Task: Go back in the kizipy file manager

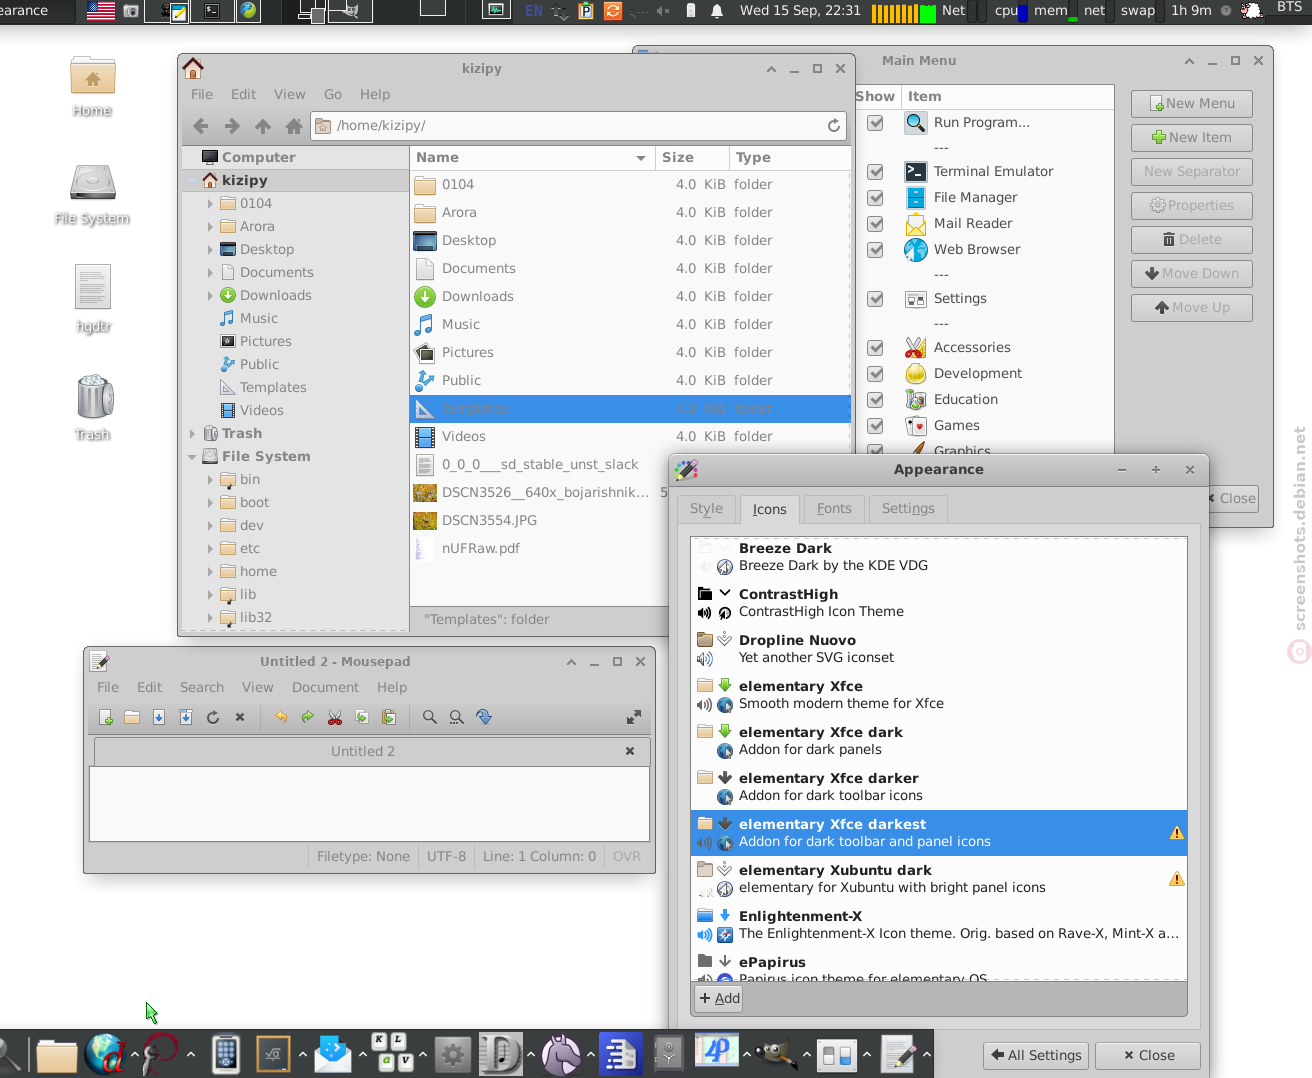Action: pos(201,126)
